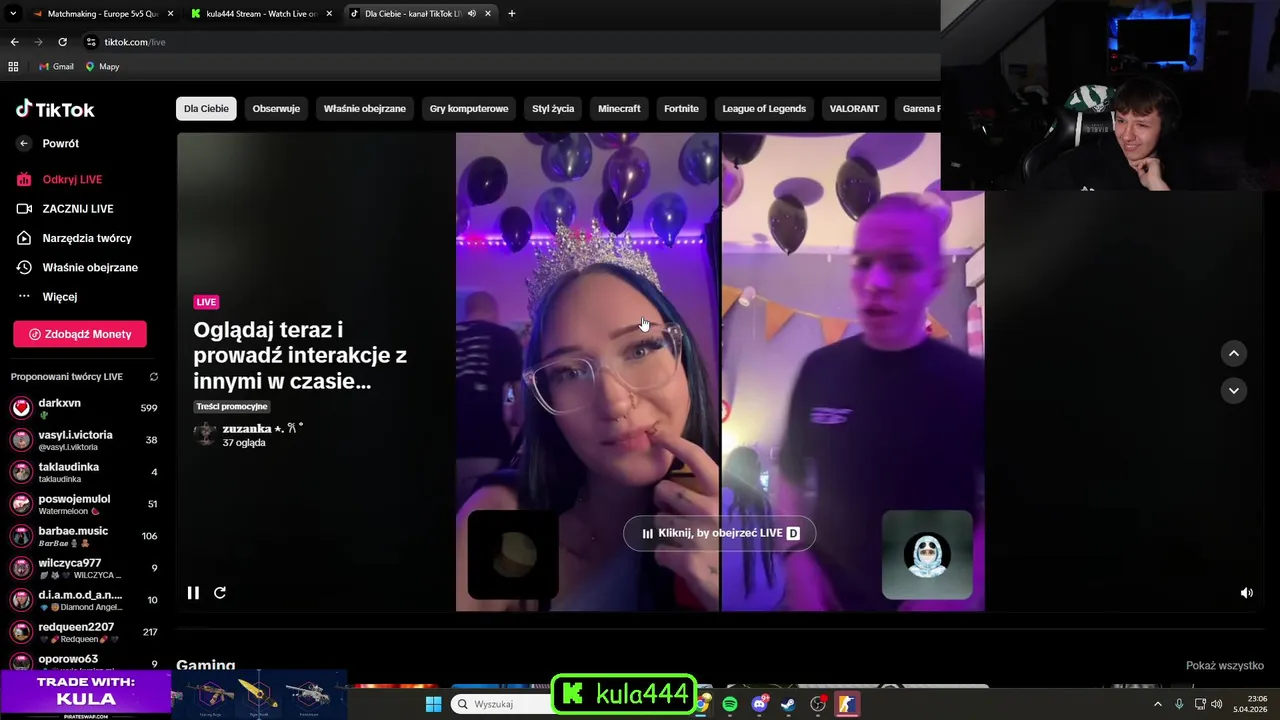The width and height of the screenshot is (1280, 720).
Task: Open the browser apps grid shortcut
Action: (13, 67)
